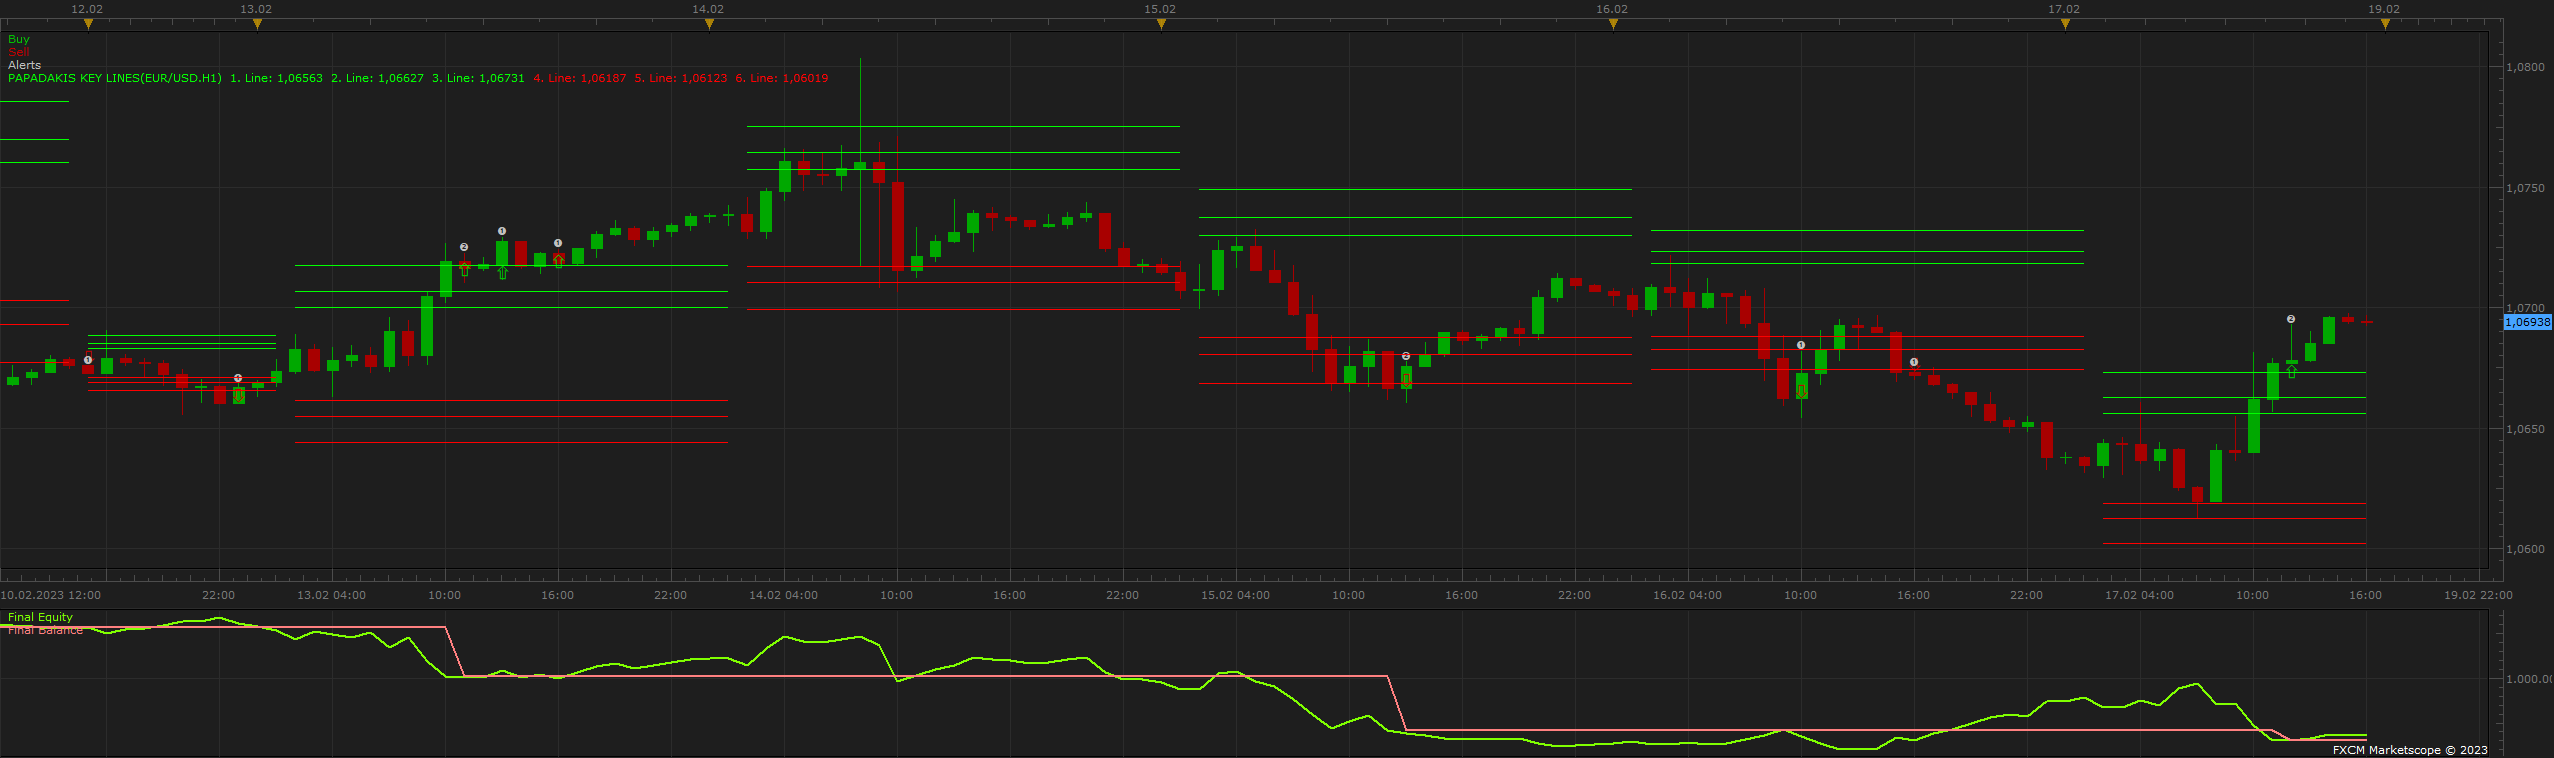Click trade marker 2 on 15.02 afternoon candle
The width and height of the screenshot is (2554, 758).
[x=1406, y=356]
